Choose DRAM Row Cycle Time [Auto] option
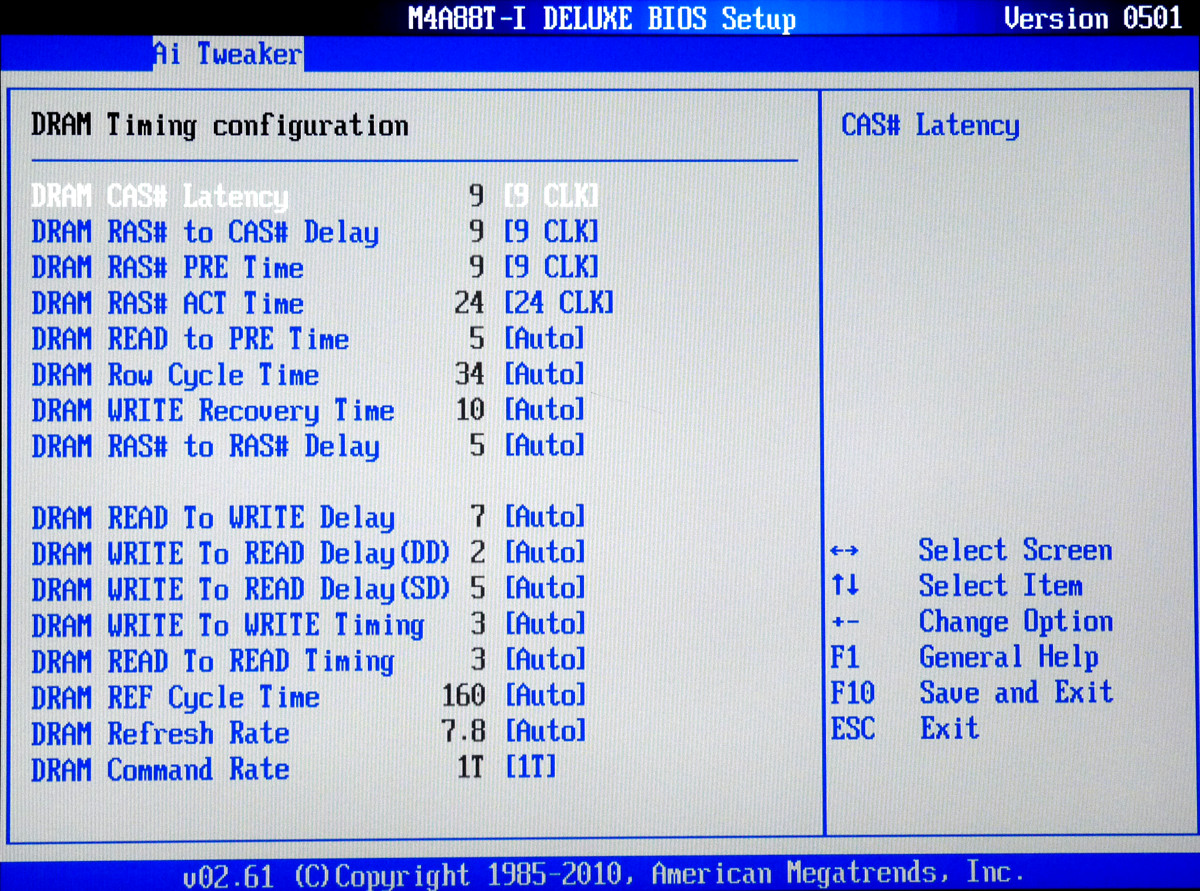 544,375
